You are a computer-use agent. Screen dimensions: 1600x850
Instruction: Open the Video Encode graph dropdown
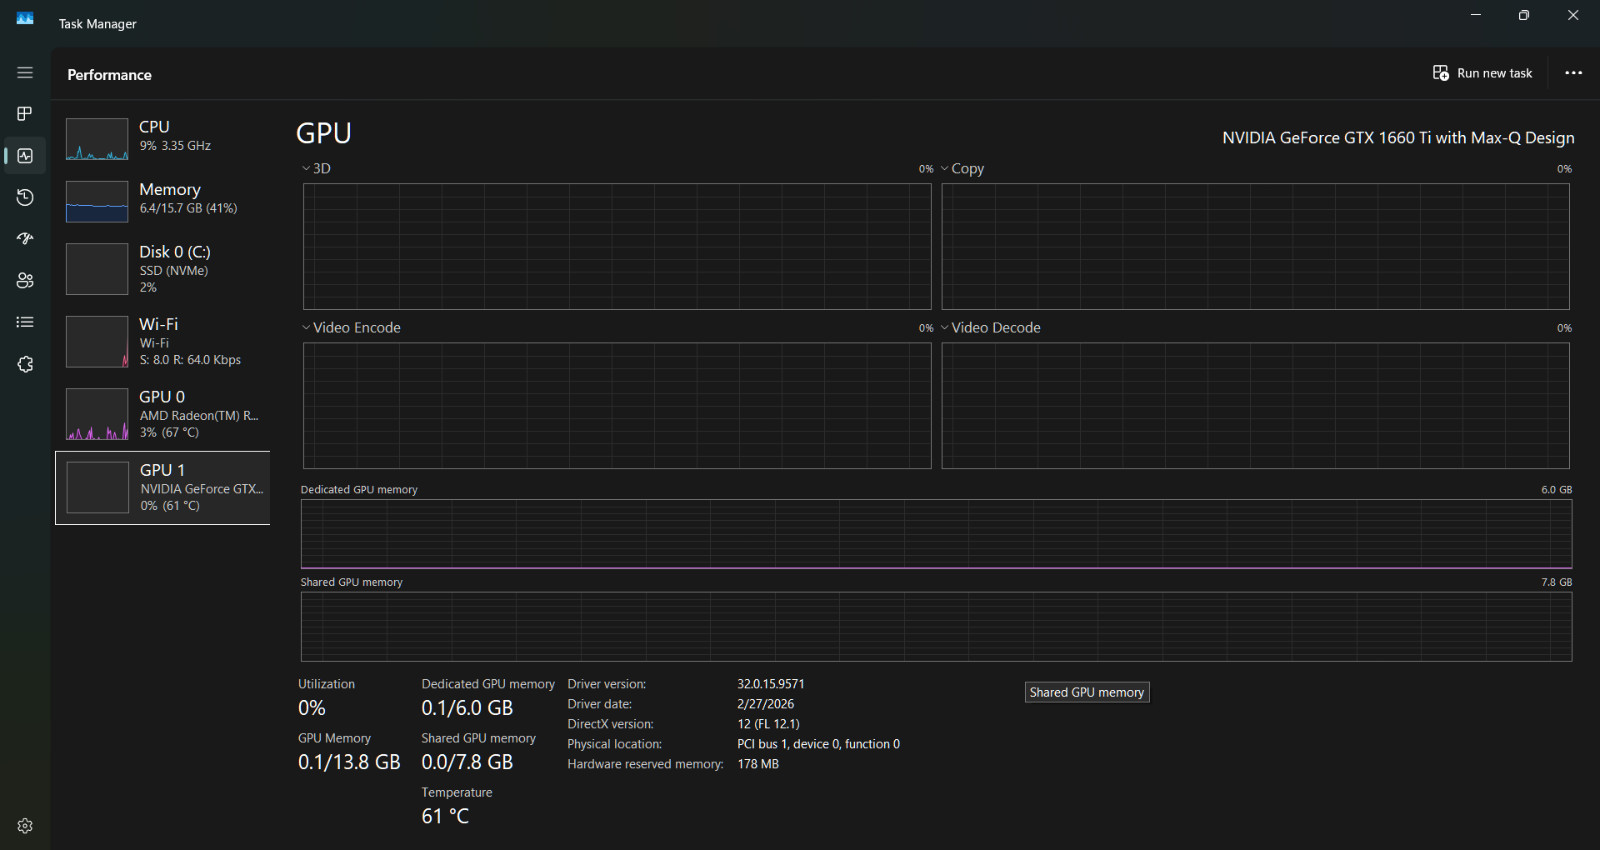pos(351,328)
